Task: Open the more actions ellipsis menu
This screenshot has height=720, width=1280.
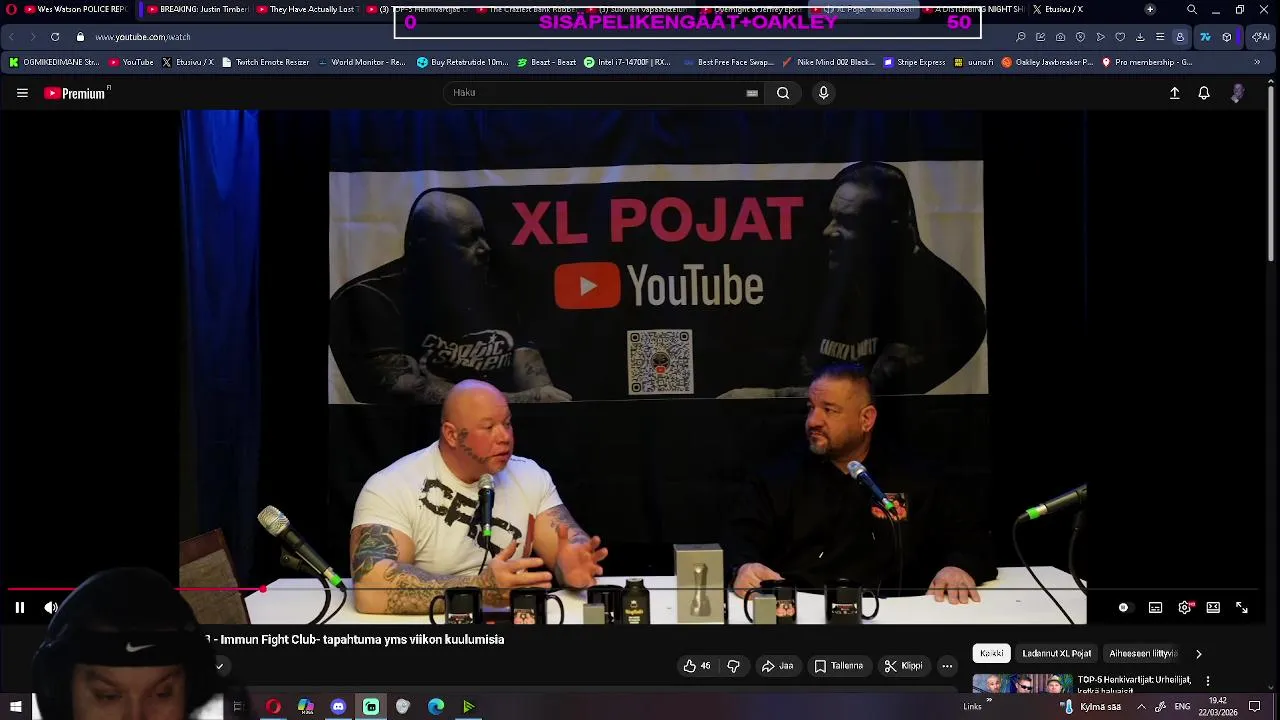Action: pos(947,666)
